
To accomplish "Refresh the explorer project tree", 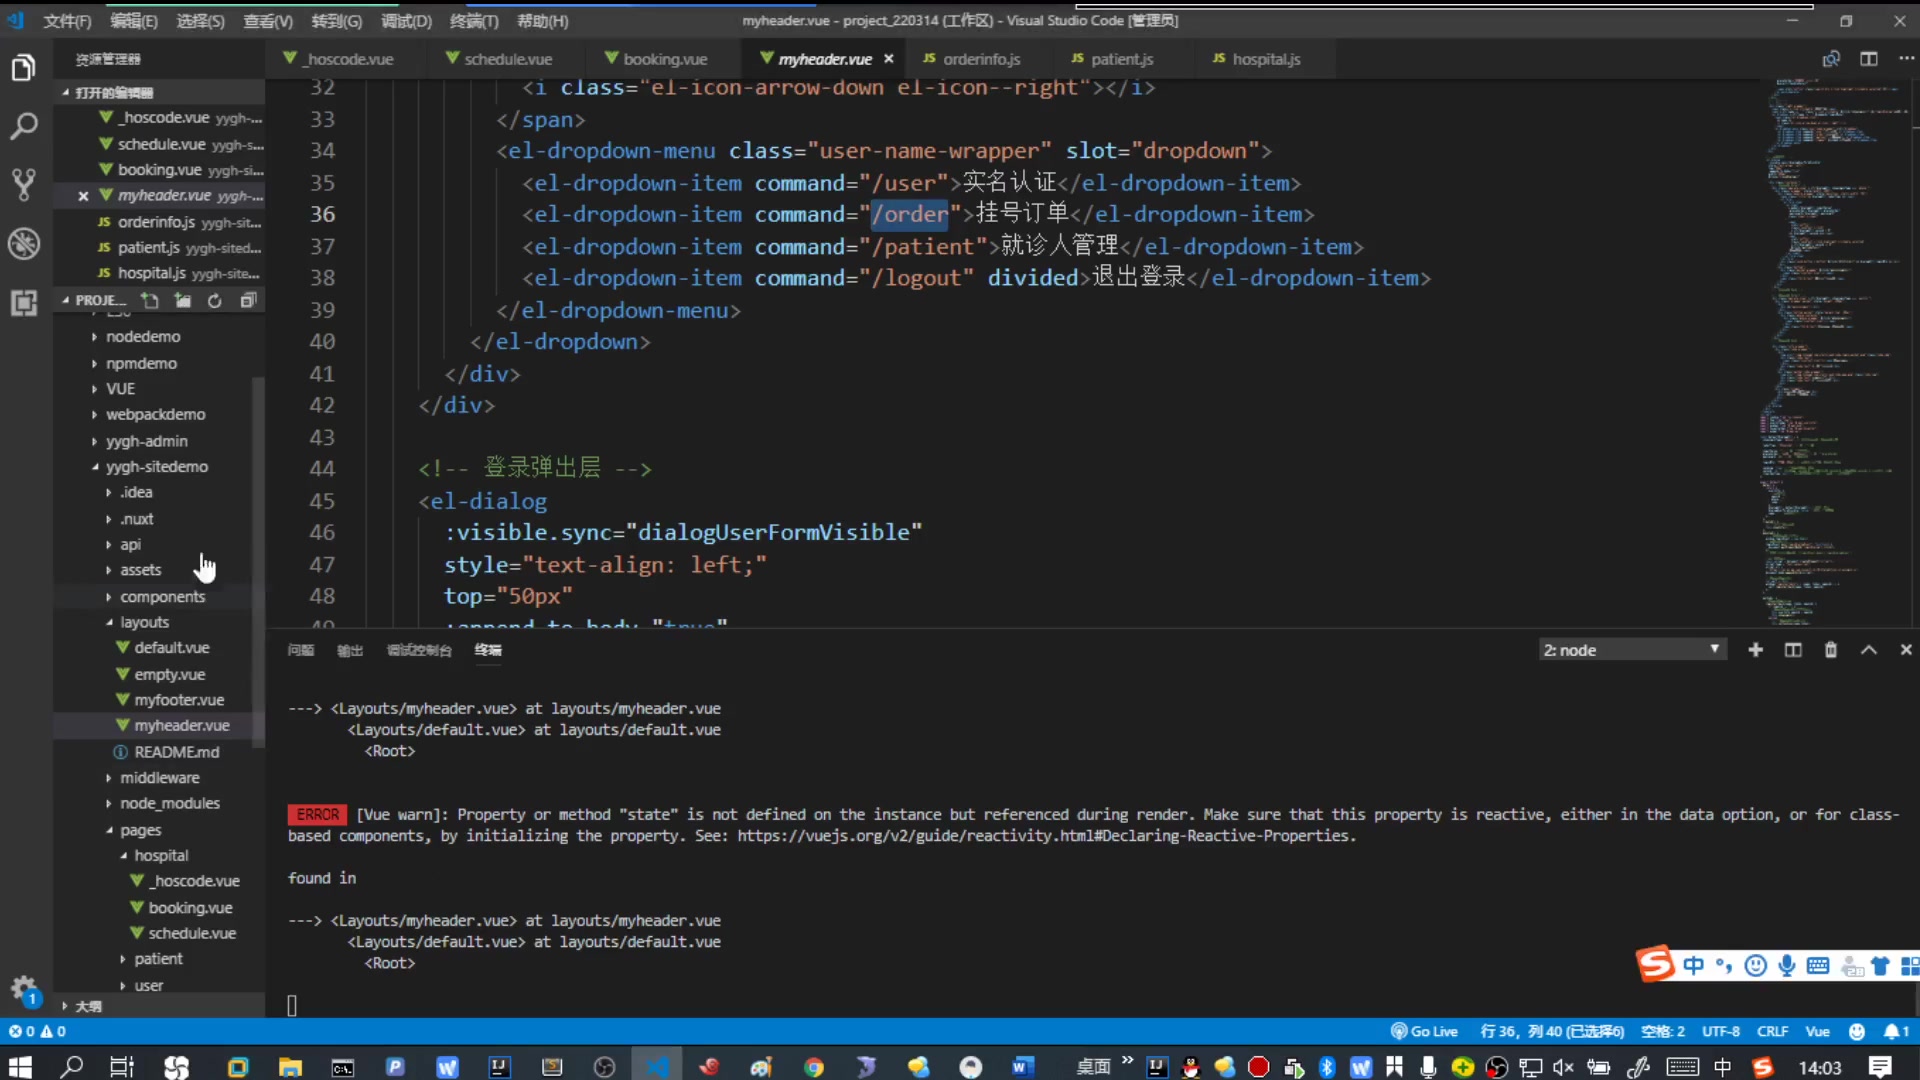I will pos(215,300).
